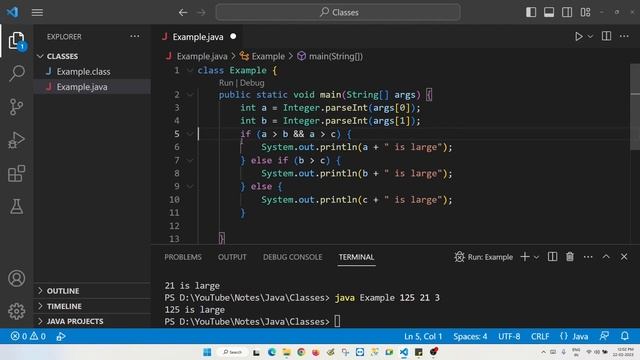Split the terminal panel

coord(552,256)
